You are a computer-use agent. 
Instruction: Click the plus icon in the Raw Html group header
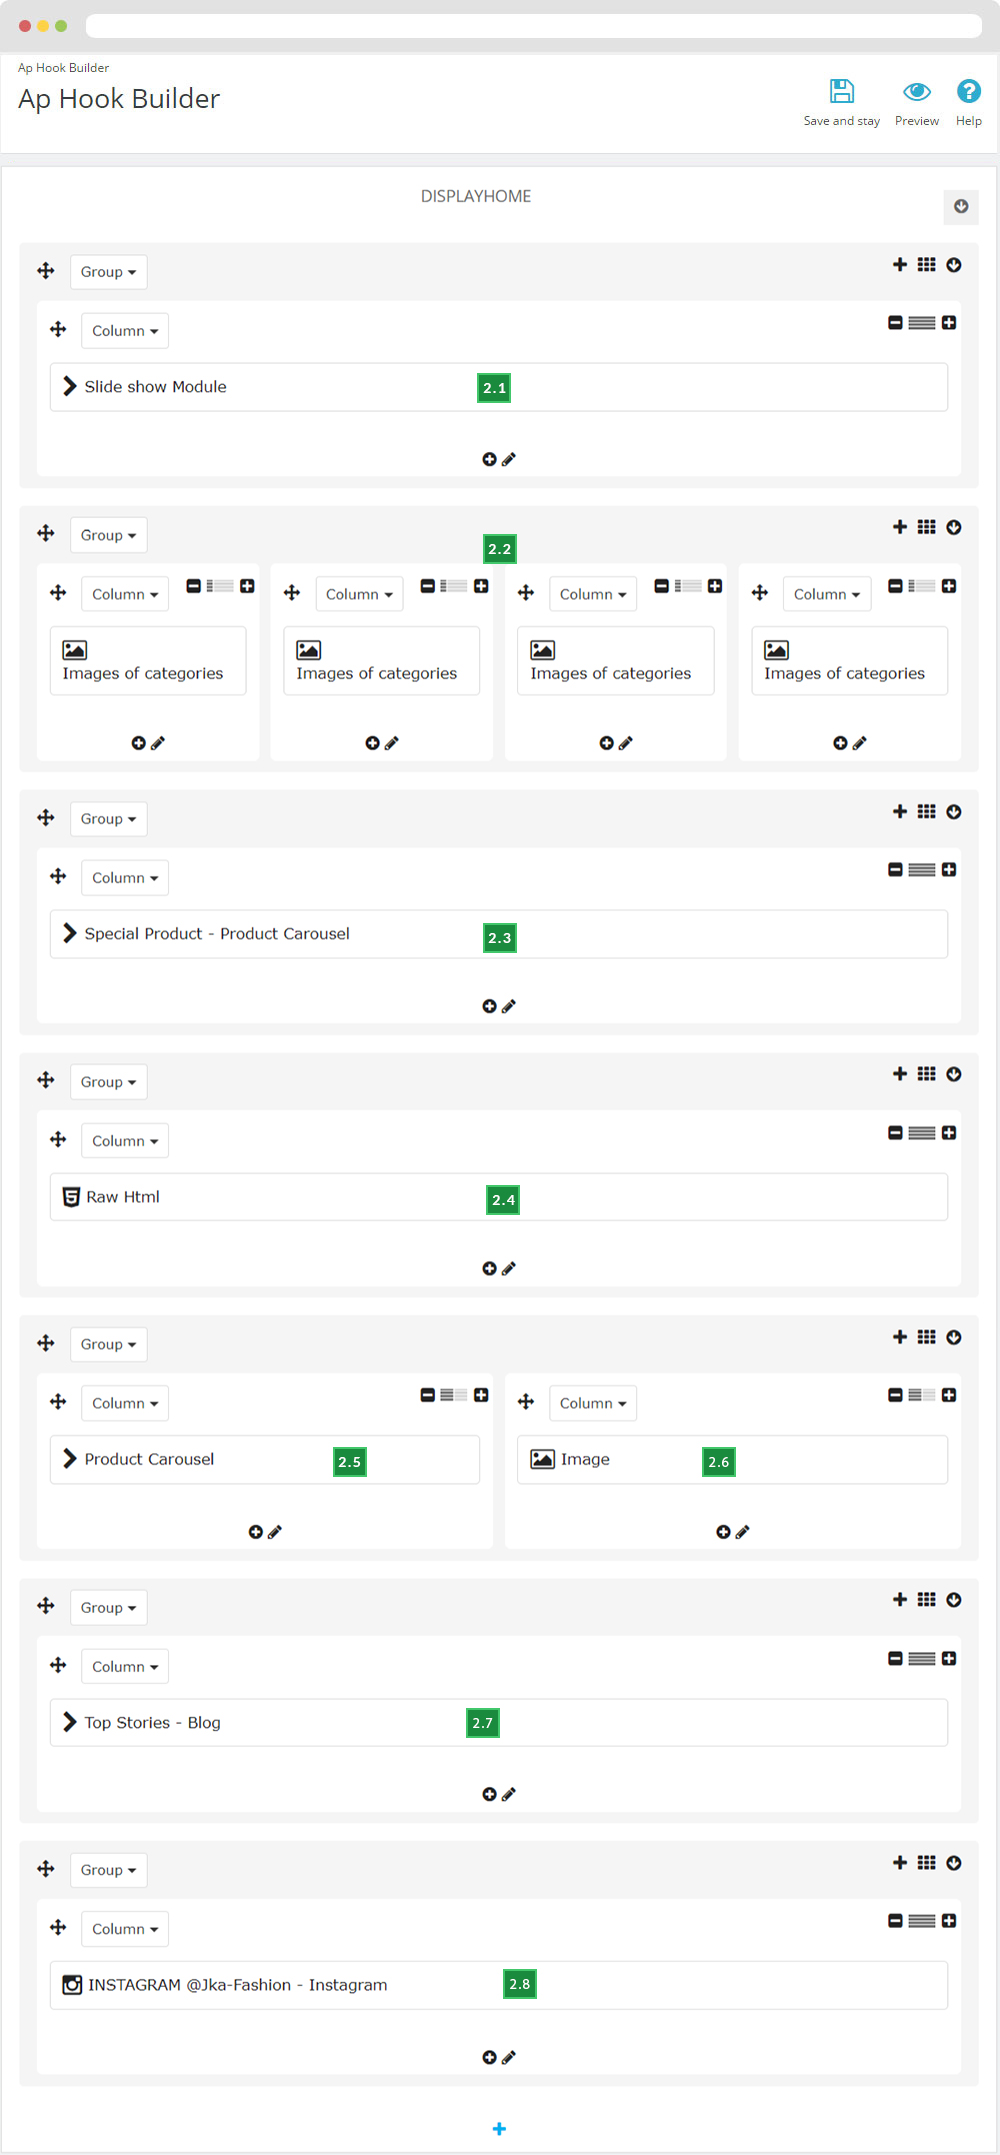coord(900,1074)
